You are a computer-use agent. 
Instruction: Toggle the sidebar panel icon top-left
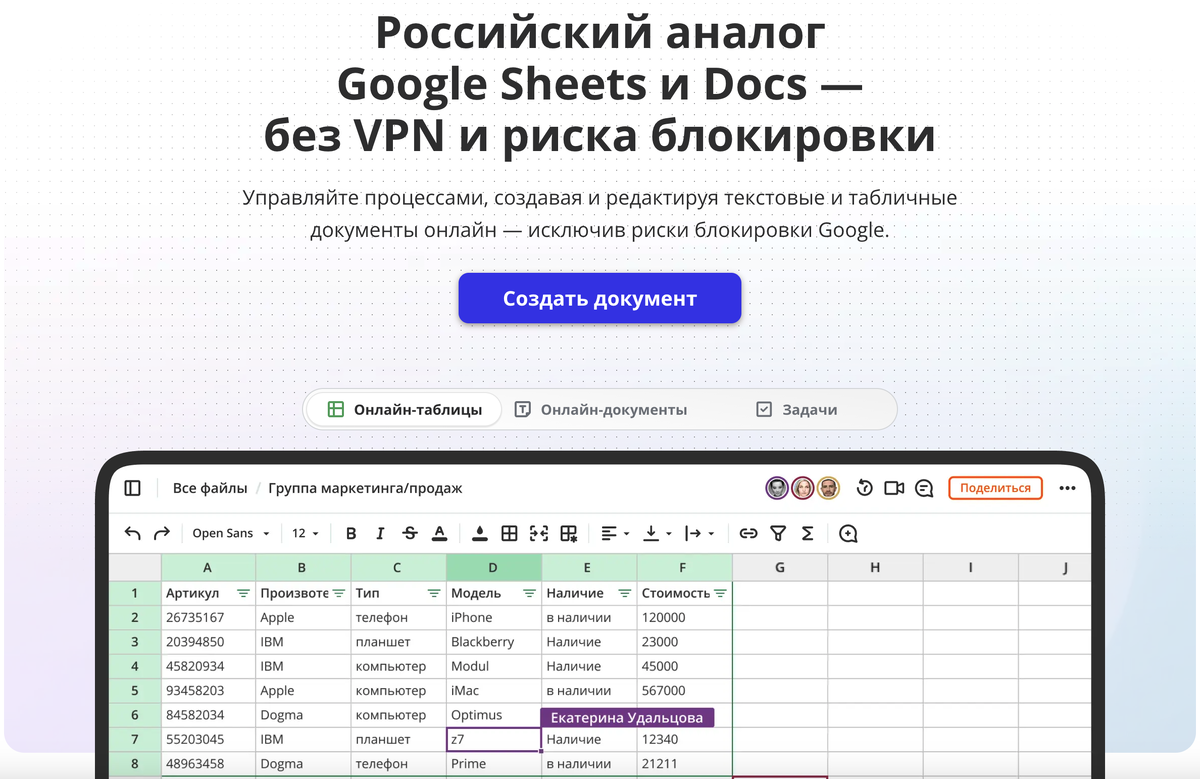pyautogui.click(x=133, y=488)
